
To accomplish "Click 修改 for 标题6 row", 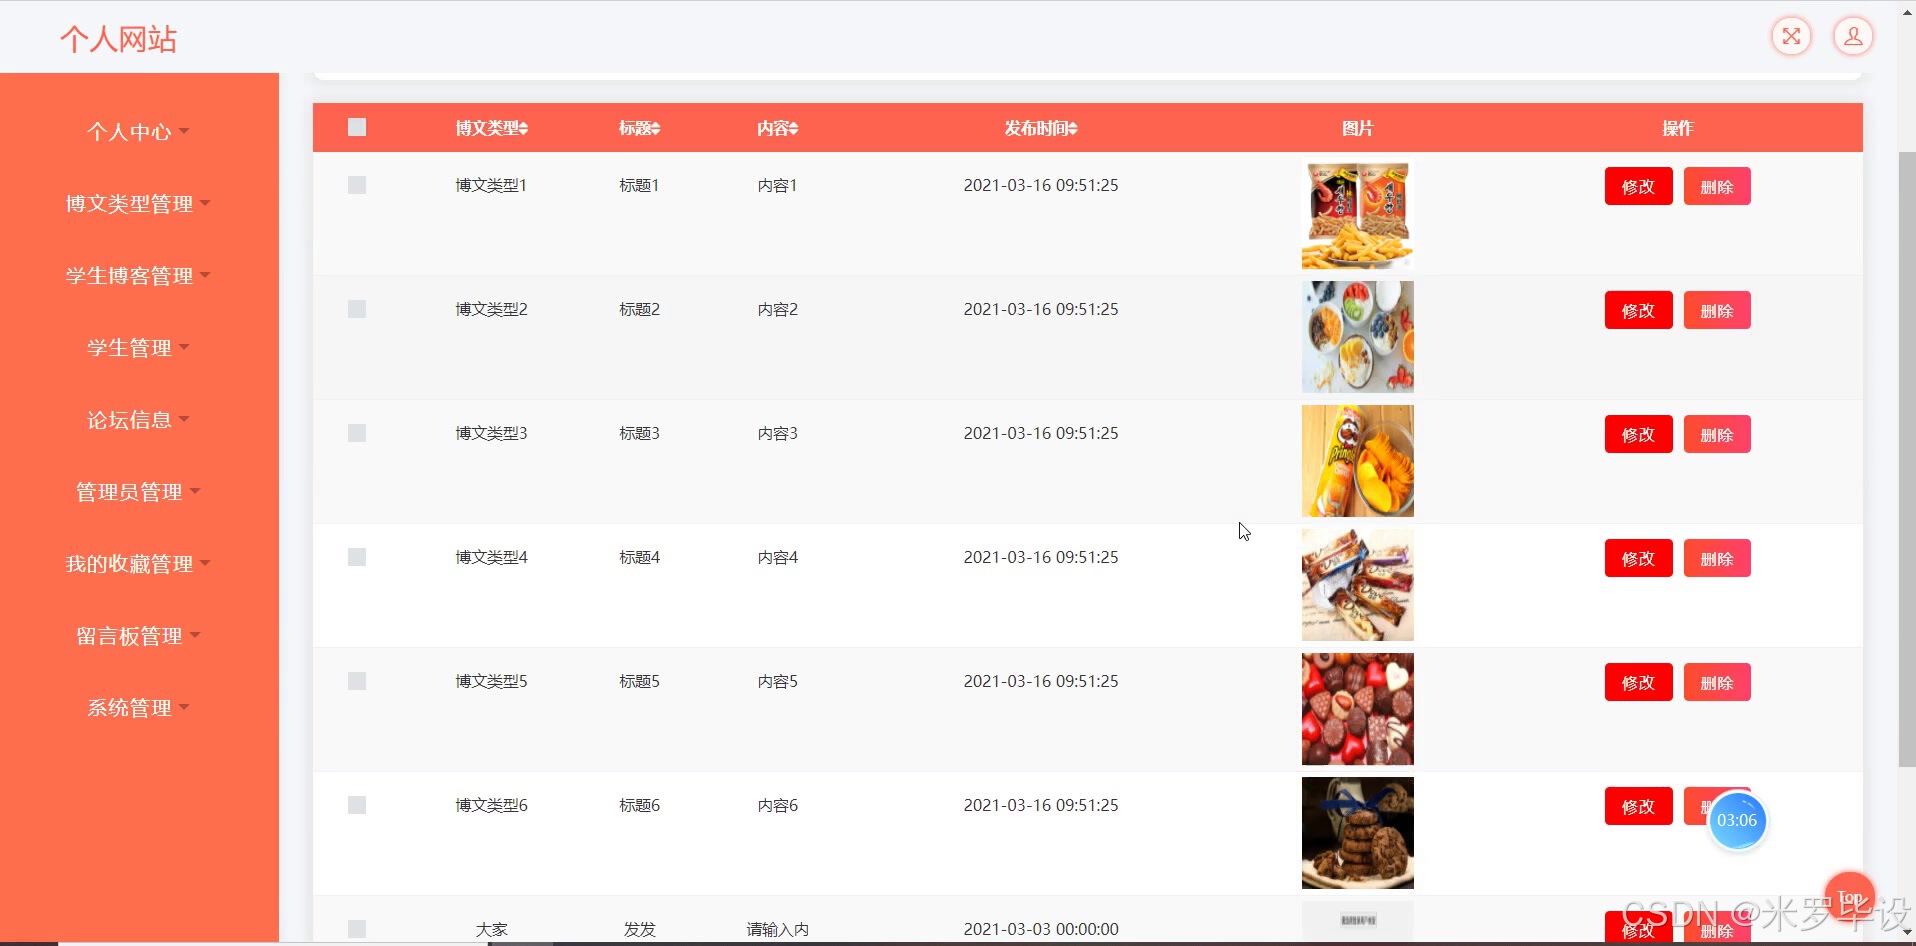I will coord(1638,806).
